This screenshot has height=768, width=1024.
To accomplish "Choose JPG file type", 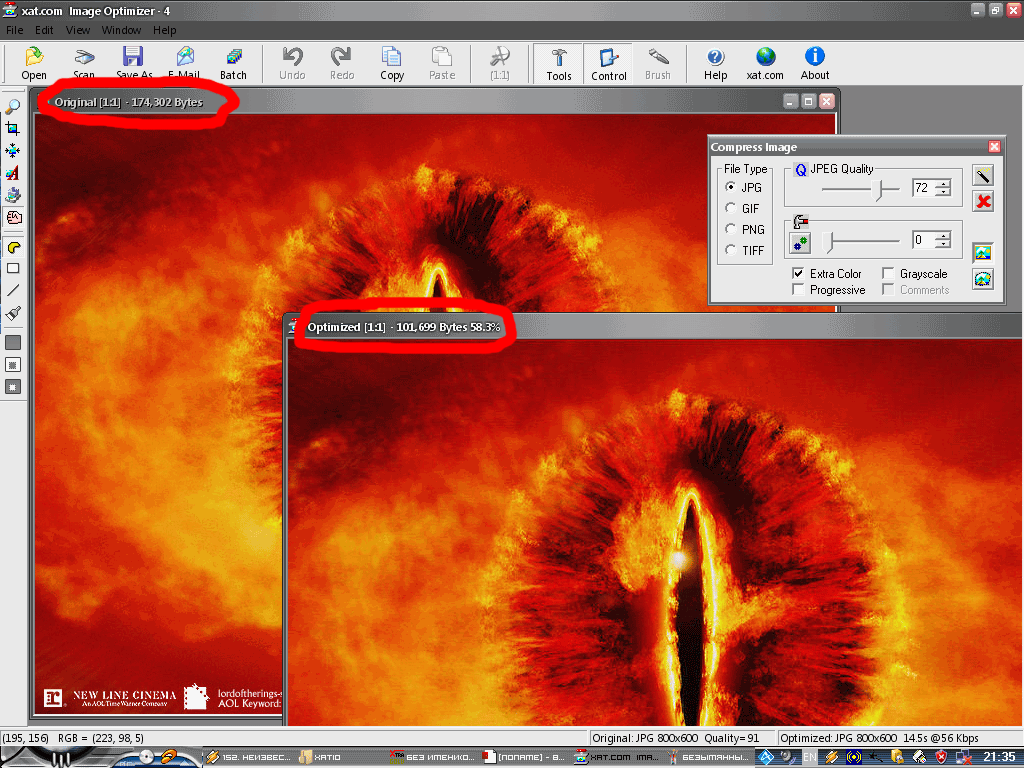I will tap(744, 187).
